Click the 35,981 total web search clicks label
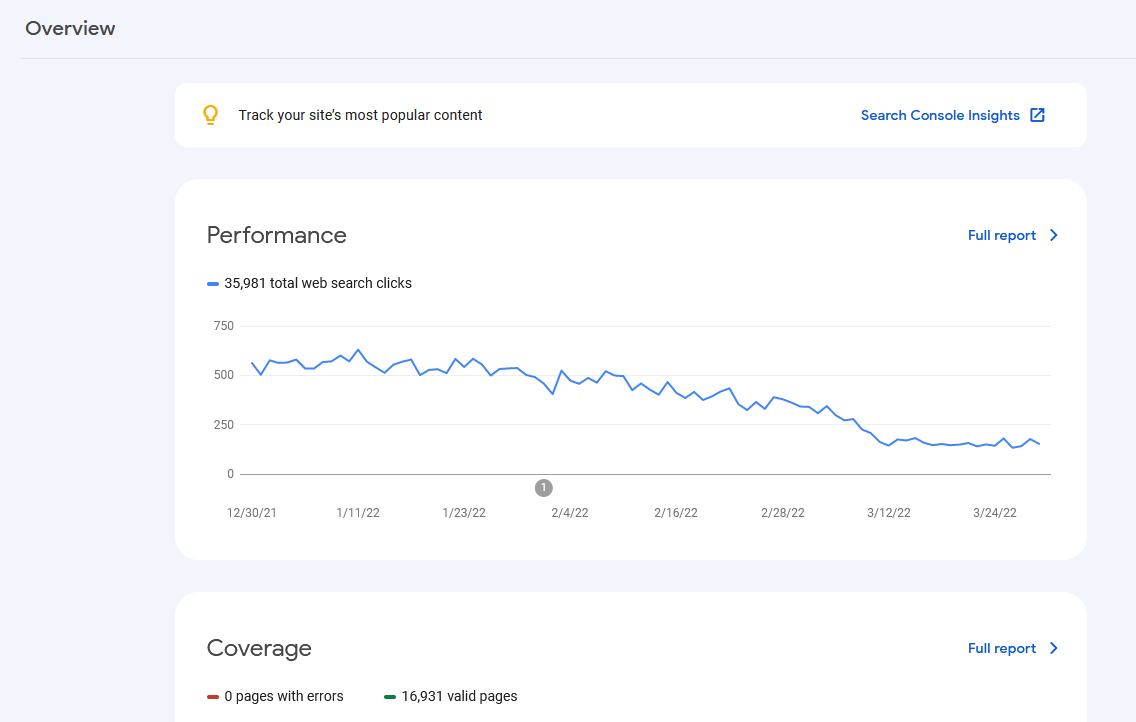Image resolution: width=1136 pixels, height=722 pixels. coord(318,283)
